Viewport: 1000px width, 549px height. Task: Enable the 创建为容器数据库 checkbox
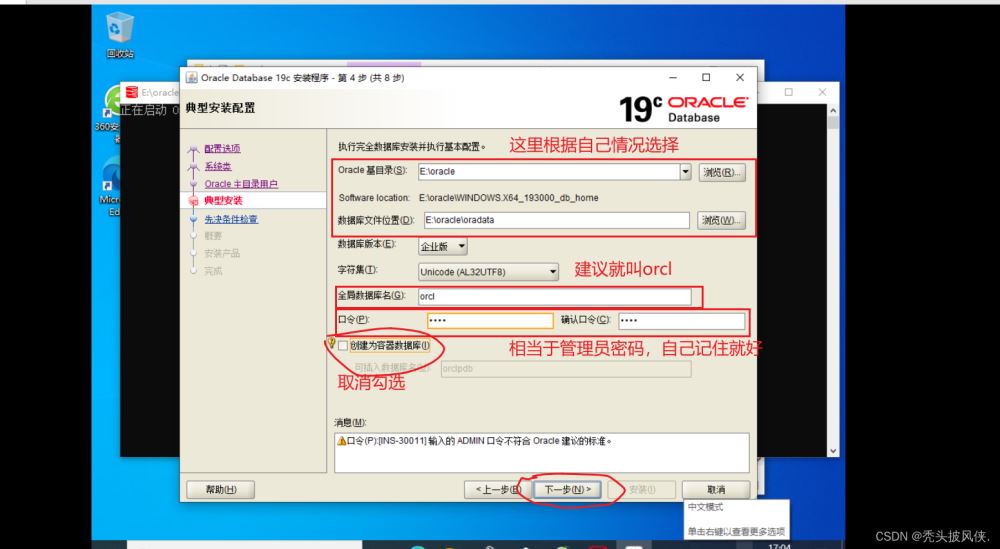pos(344,346)
